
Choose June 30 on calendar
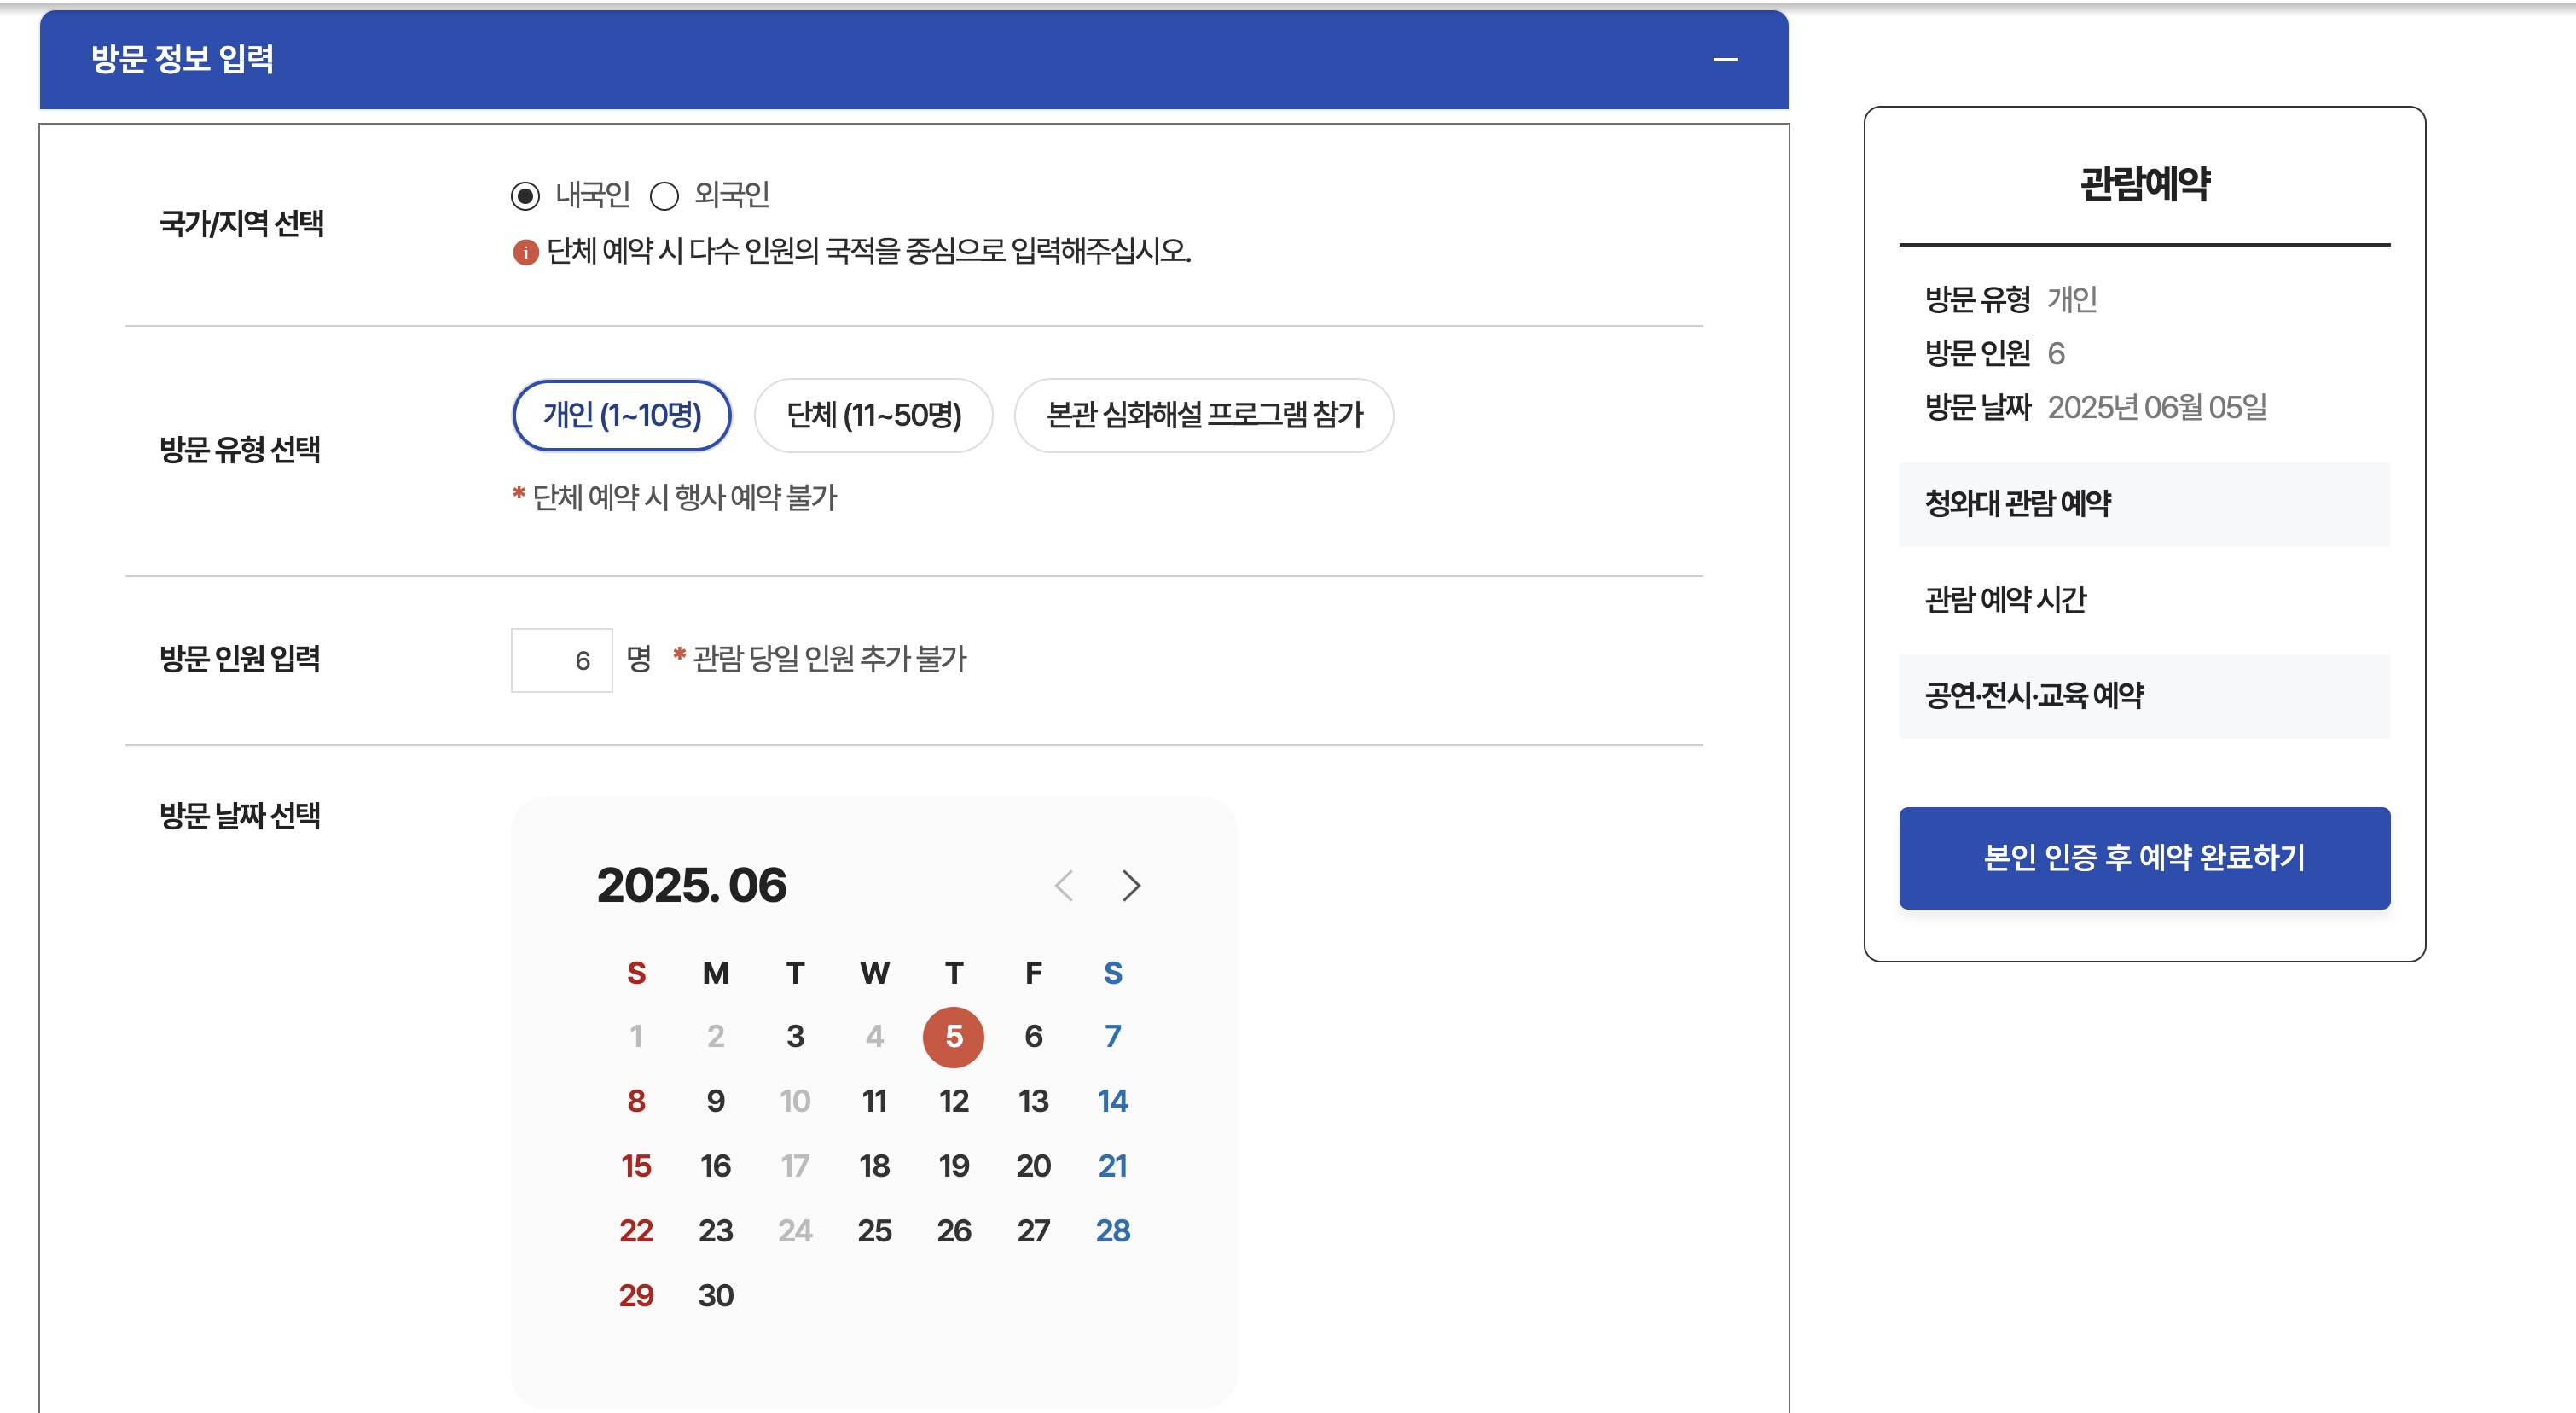pyautogui.click(x=715, y=1295)
